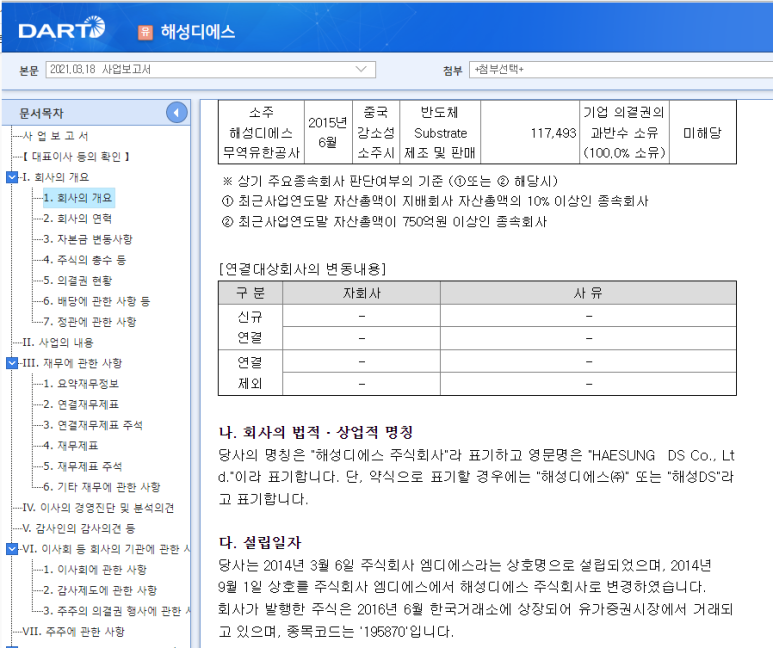Click the 미해당 table cell

(702, 133)
